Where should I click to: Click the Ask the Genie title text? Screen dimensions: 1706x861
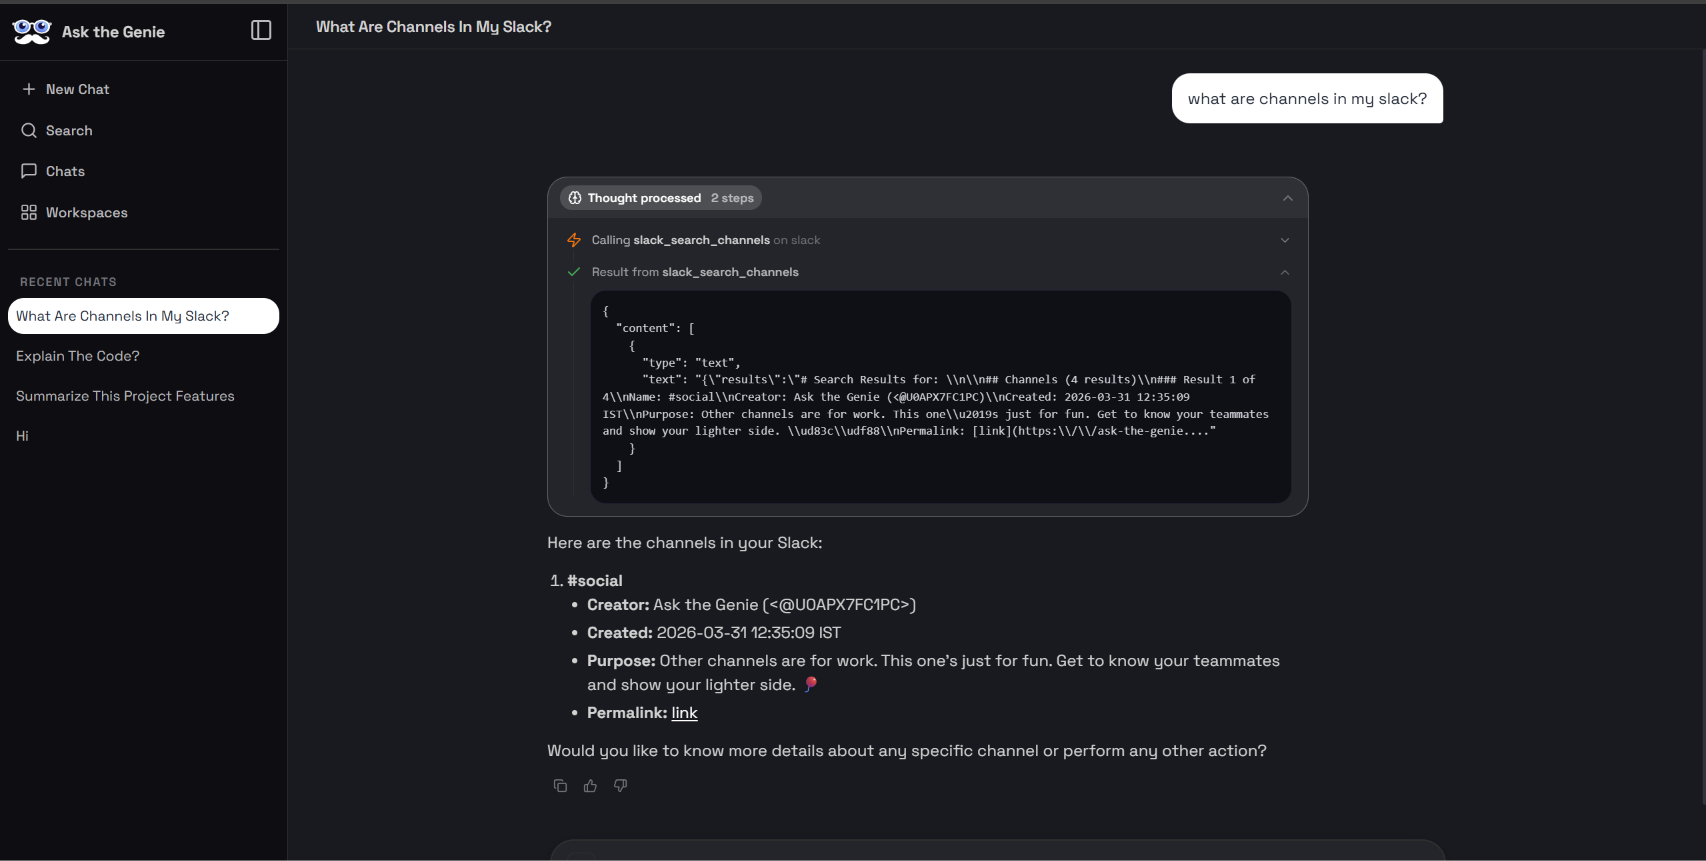click(x=113, y=32)
